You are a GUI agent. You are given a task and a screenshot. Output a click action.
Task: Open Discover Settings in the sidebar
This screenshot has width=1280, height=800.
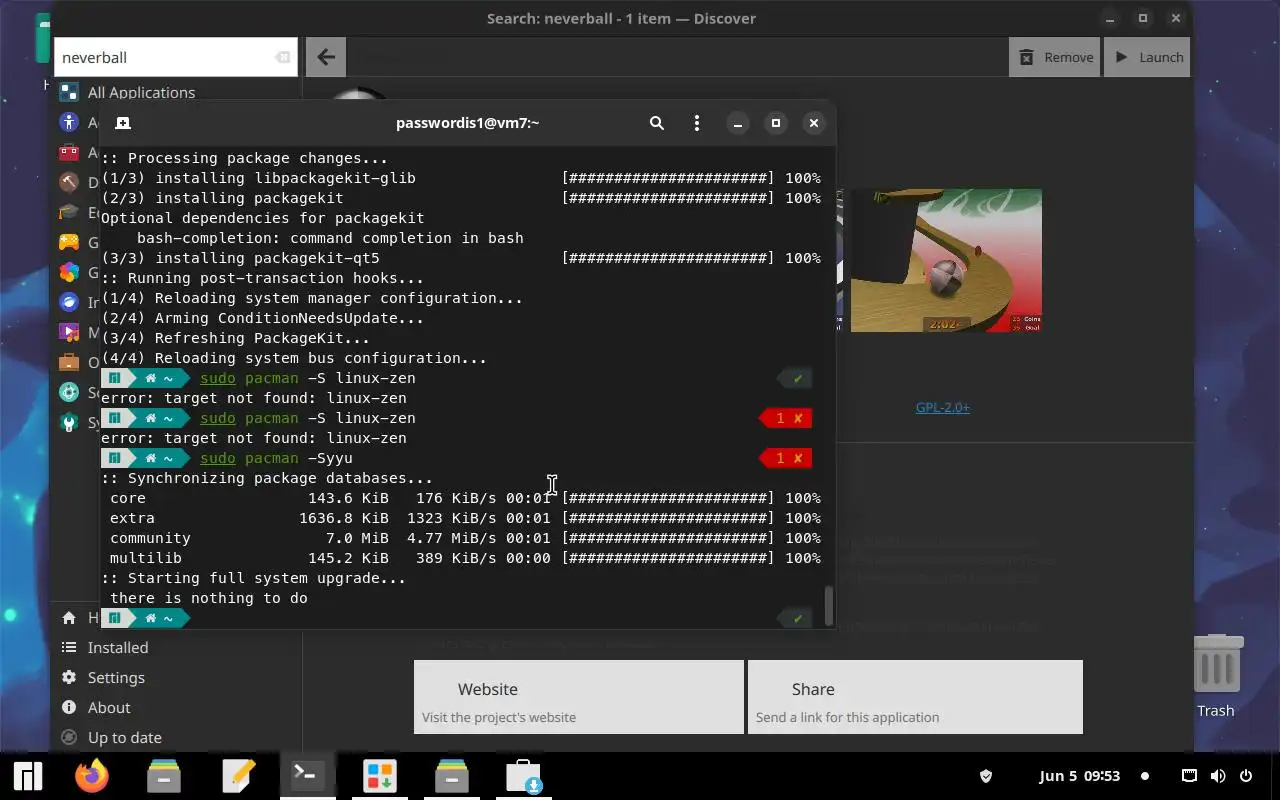click(x=116, y=677)
